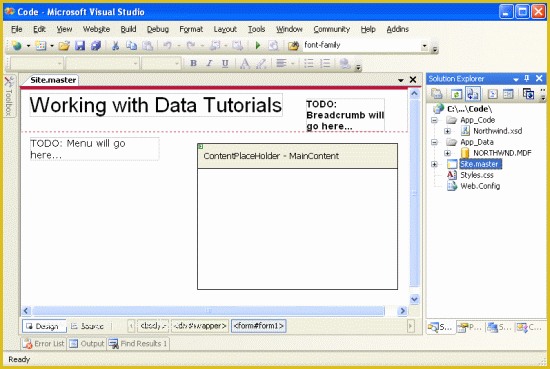Image resolution: width=550 pixels, height=369 pixels.
Task: Click the Add New Item toolbar icon
Action: (x=41, y=46)
